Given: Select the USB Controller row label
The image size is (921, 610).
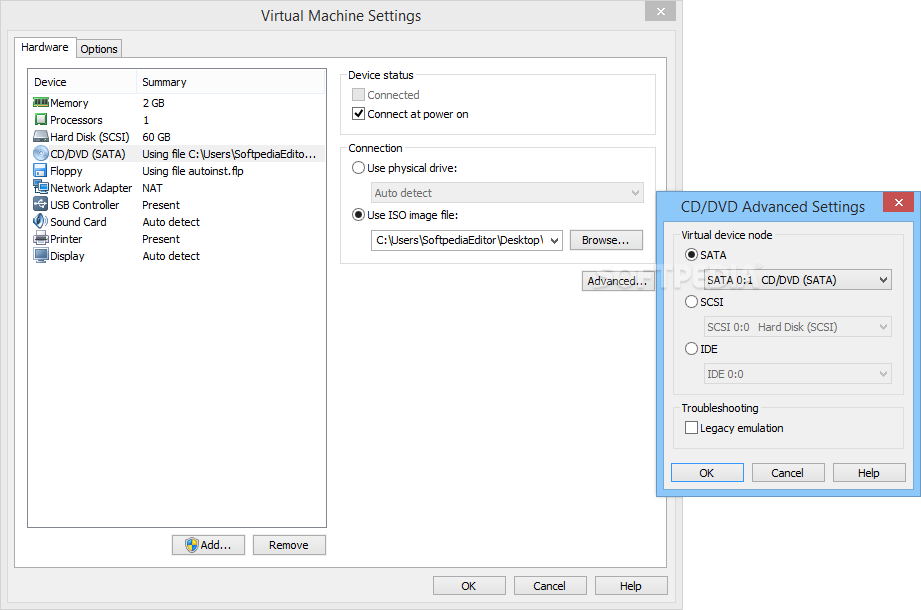Looking at the screenshot, I should tap(85, 205).
